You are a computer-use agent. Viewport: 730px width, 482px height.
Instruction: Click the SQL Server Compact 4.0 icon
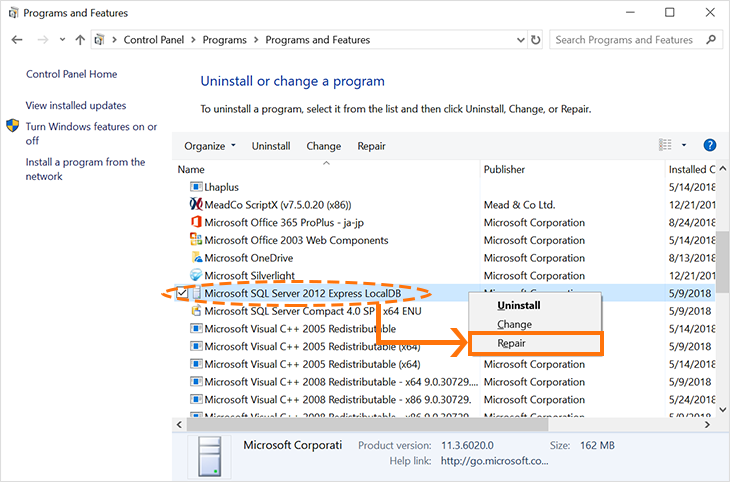point(196,311)
